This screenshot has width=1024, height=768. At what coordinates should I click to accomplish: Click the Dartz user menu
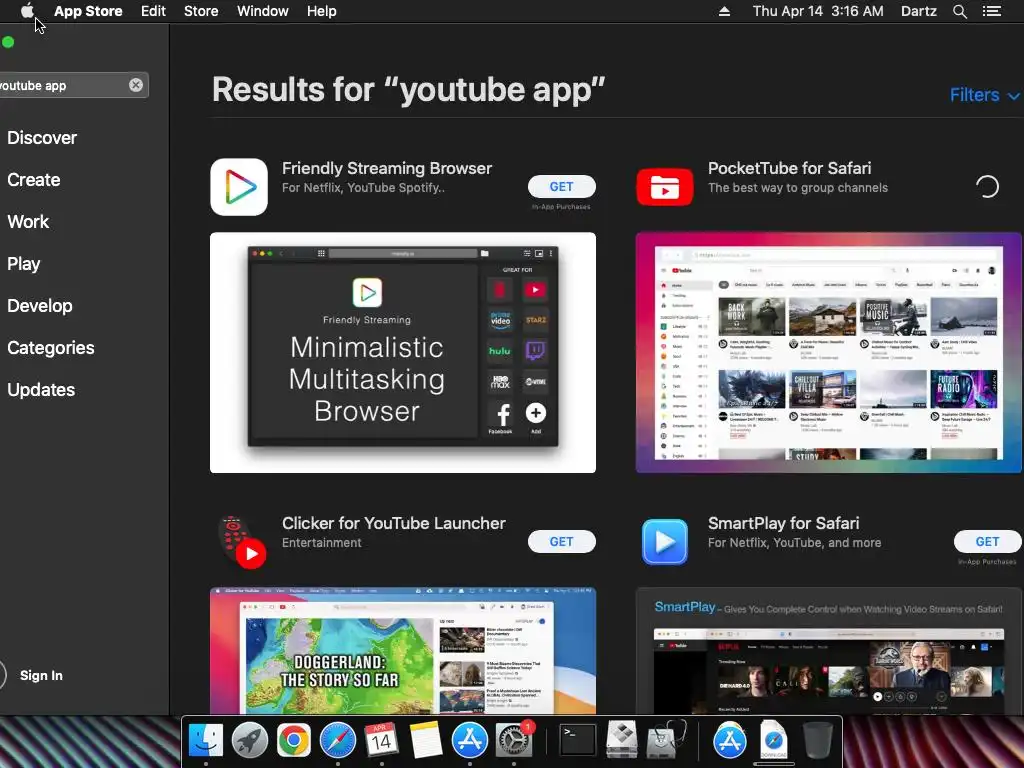[x=918, y=11]
